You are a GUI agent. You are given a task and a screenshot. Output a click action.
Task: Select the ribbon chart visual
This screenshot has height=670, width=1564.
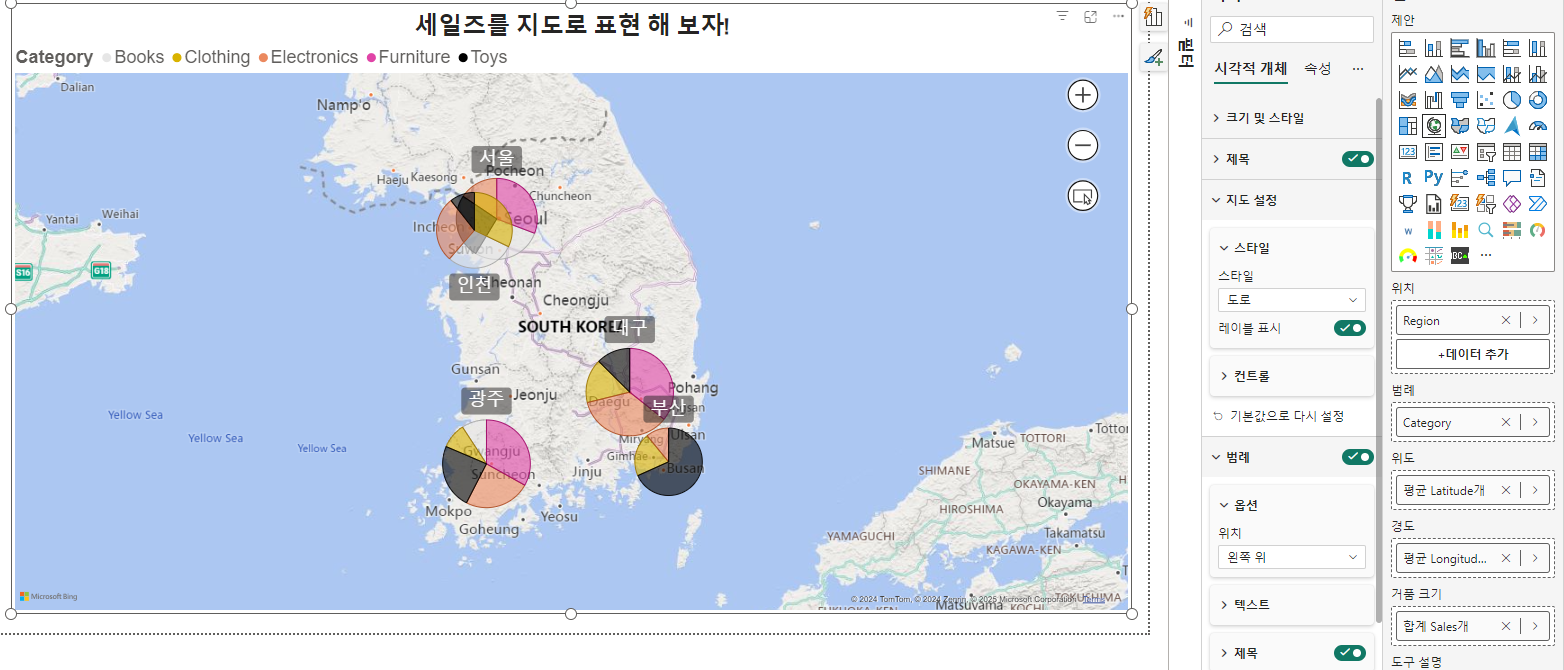1407,100
